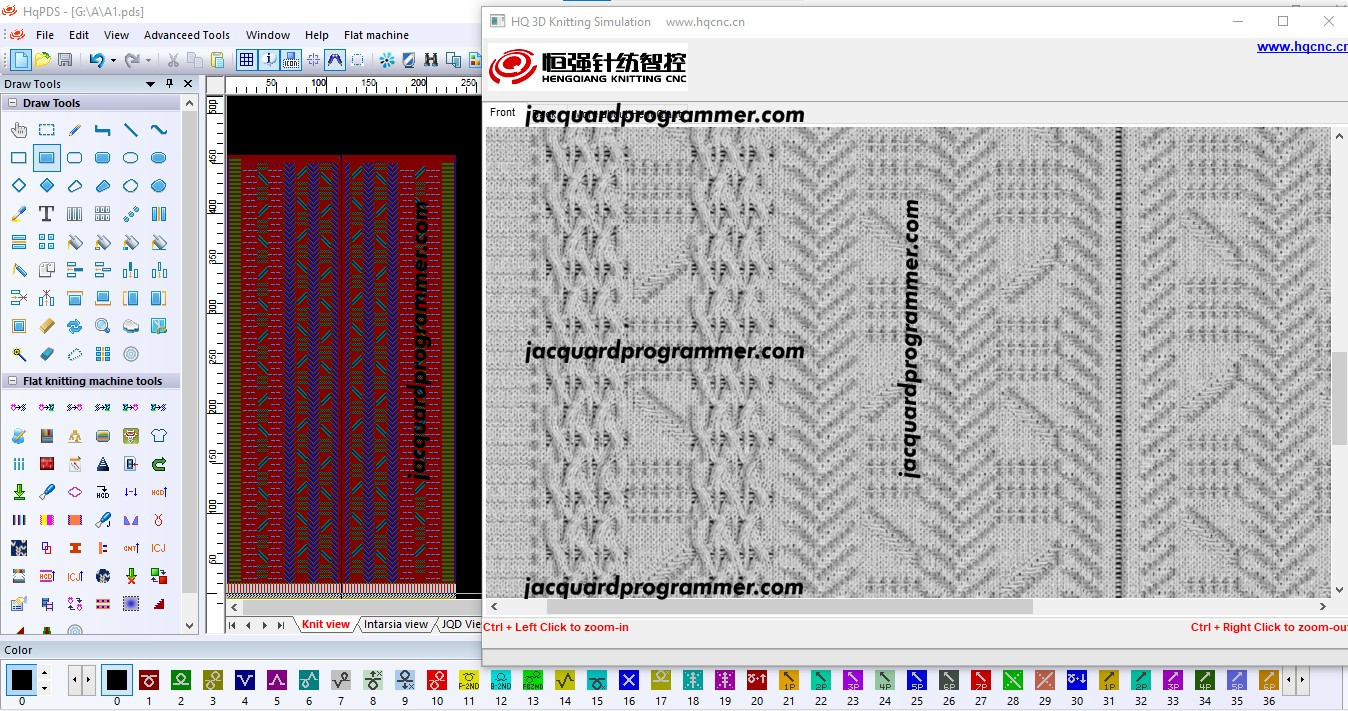Select the Front tab in 3D Simulation
The height and width of the screenshot is (711, 1348).
(x=503, y=113)
